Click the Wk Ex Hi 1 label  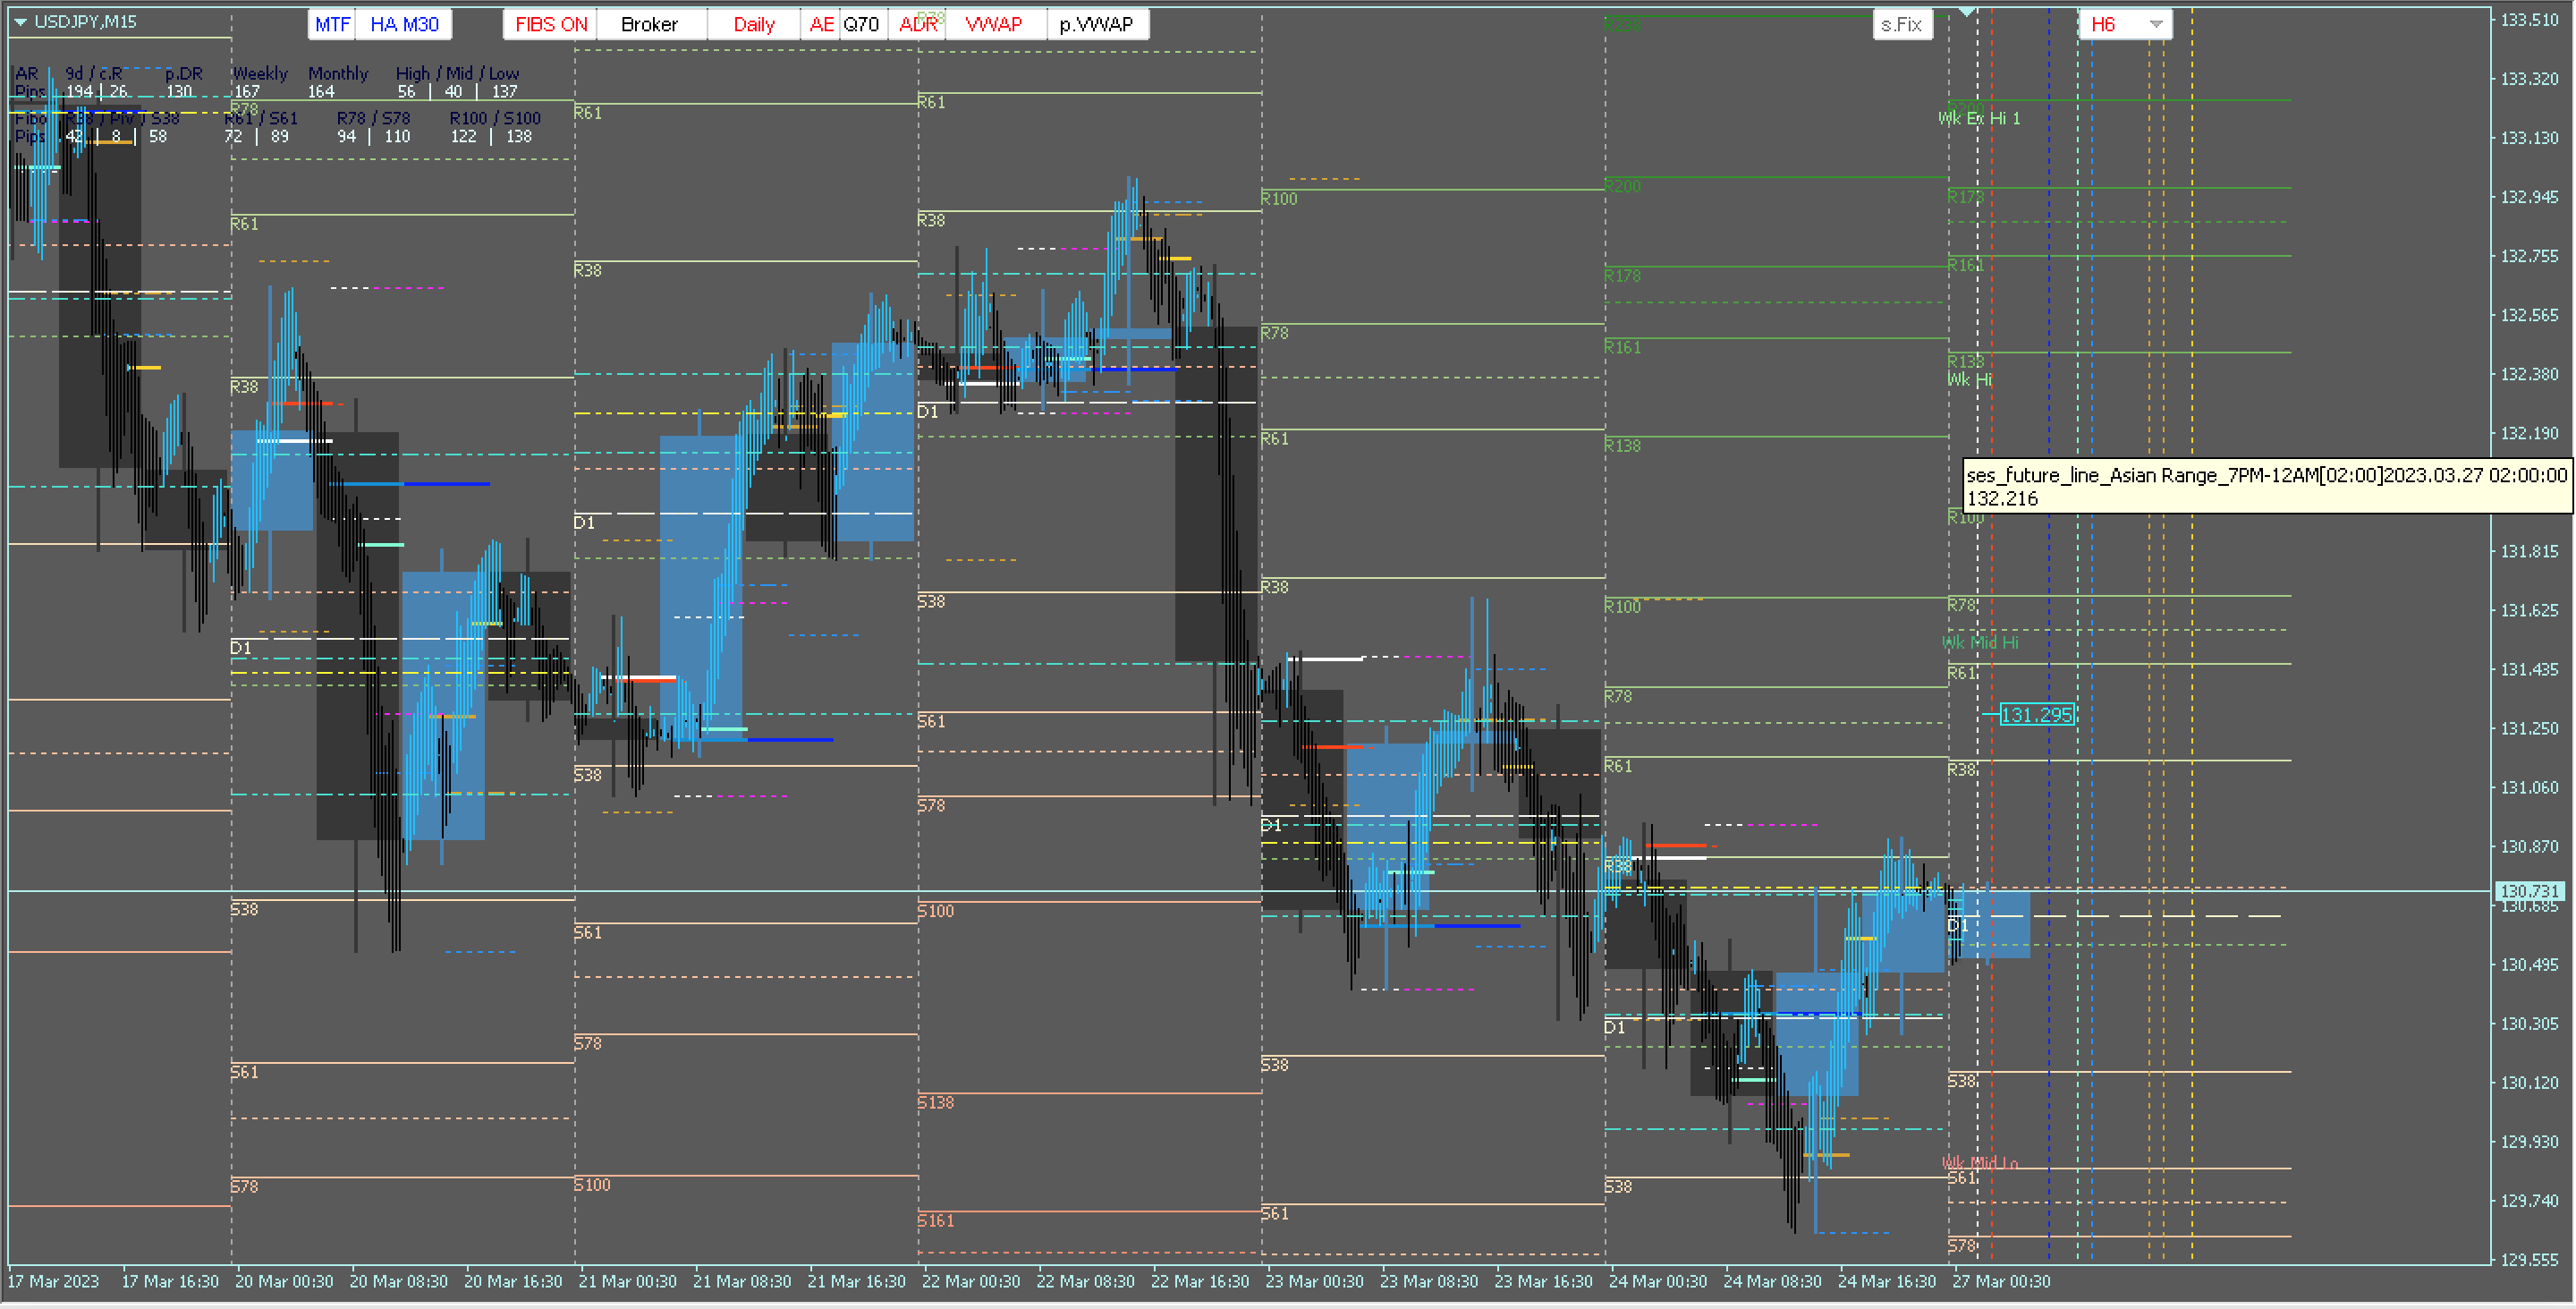pyautogui.click(x=1979, y=118)
